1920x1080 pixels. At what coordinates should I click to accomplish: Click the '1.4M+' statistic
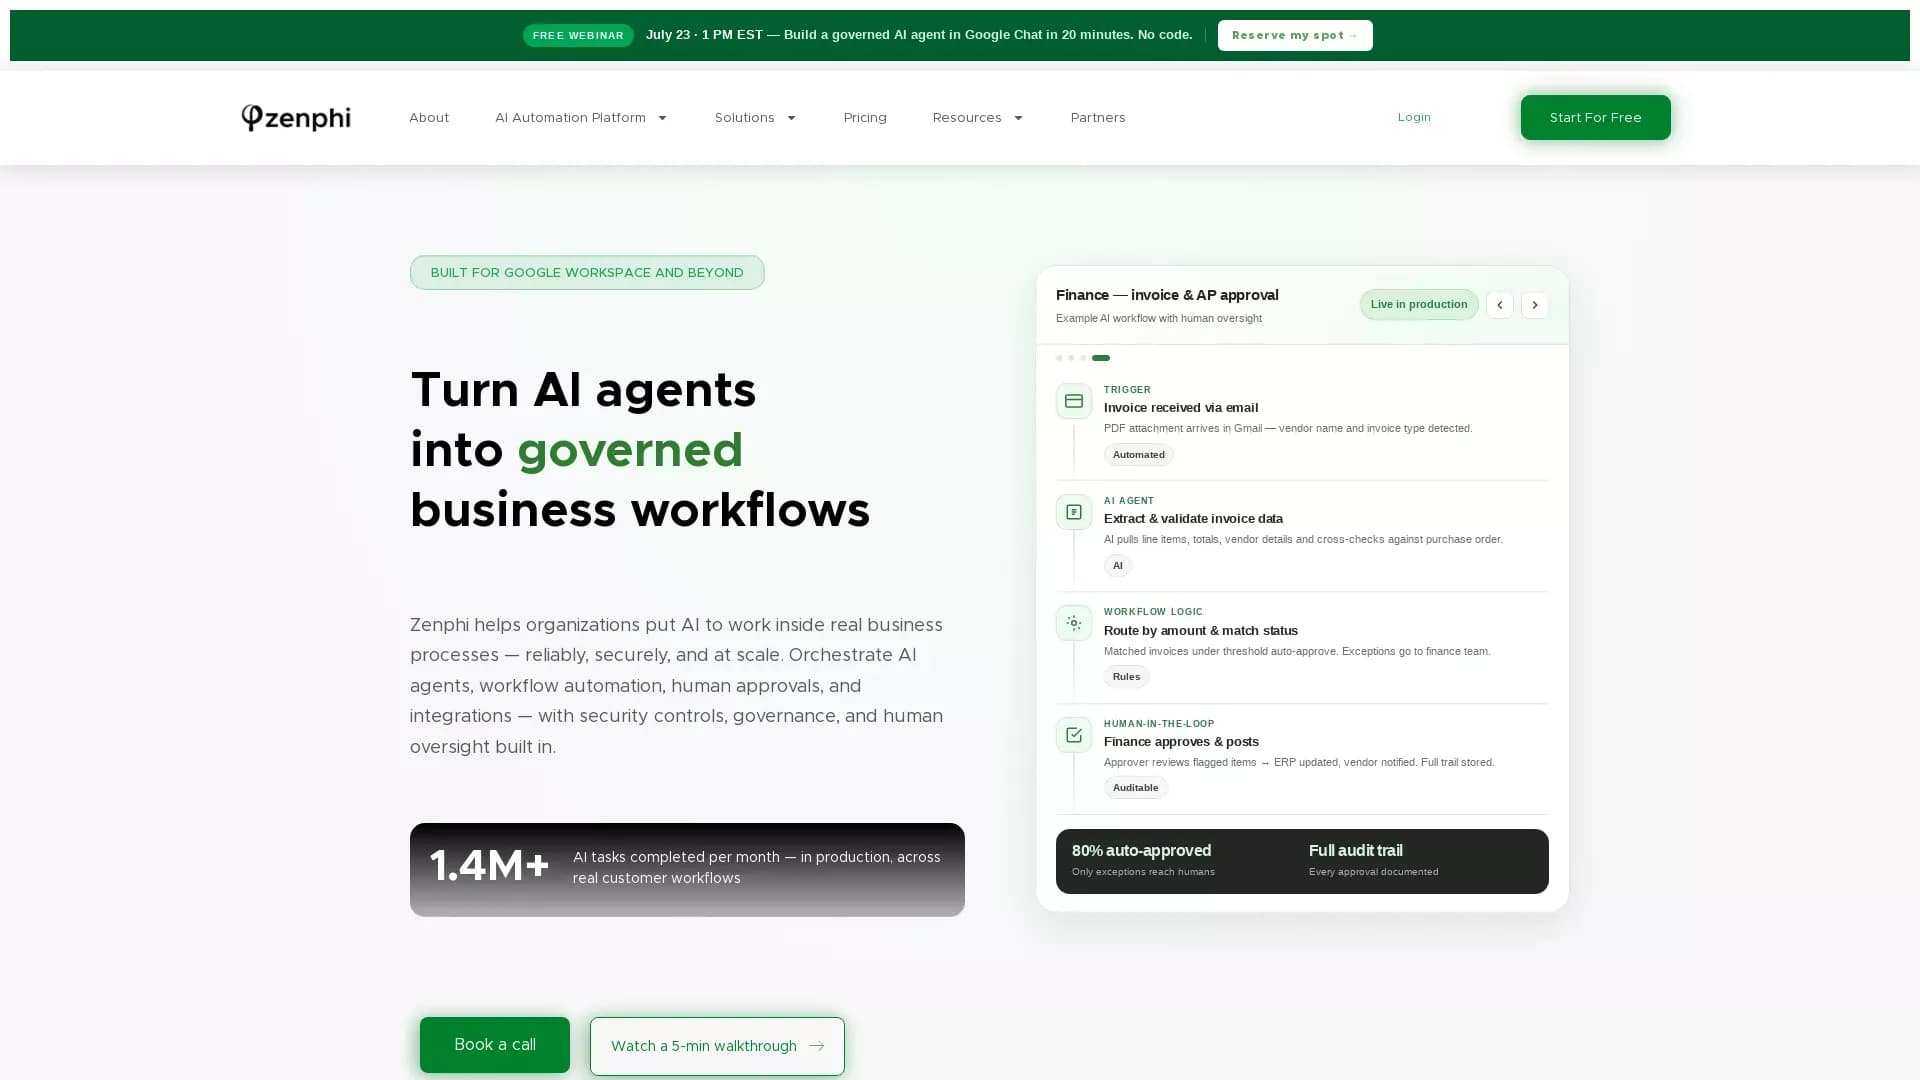click(x=490, y=866)
